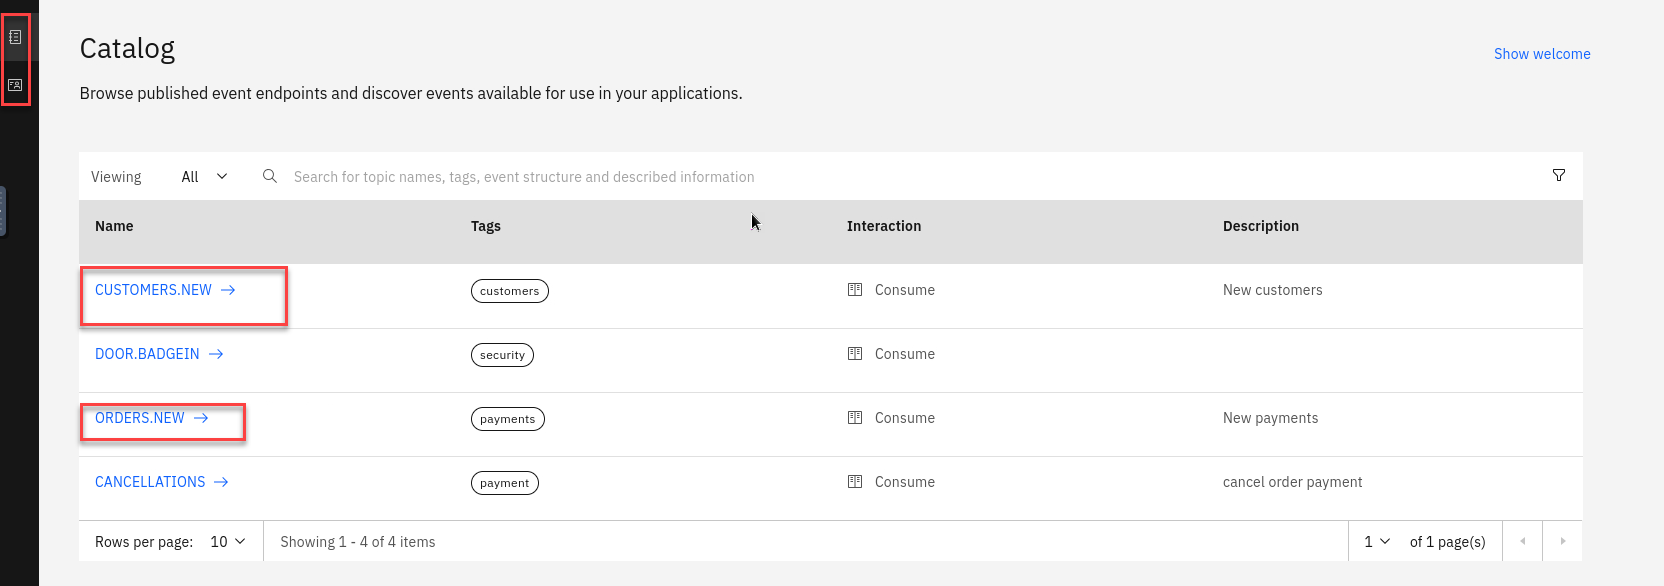Screen dimensions: 1664x586
Task: Click the filter funnel icon
Action: (1558, 176)
